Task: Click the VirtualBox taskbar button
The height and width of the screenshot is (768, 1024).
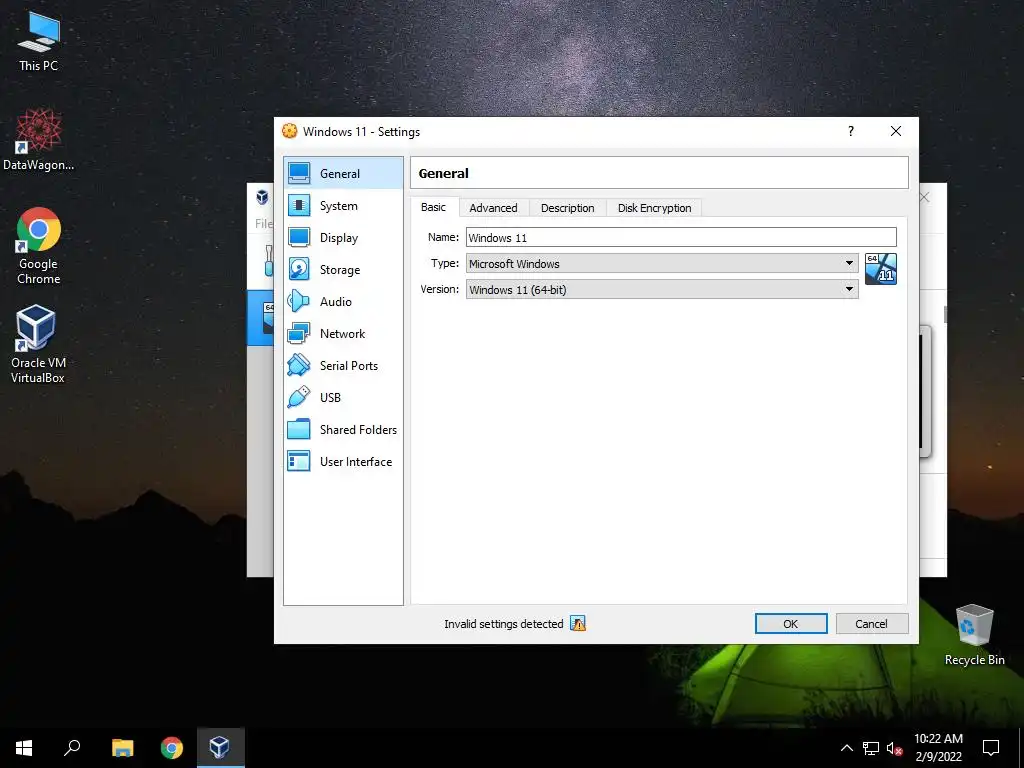Action: point(220,748)
